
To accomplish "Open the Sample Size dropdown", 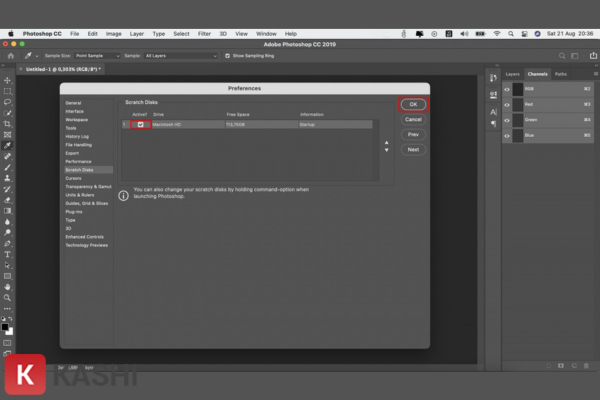I will point(95,56).
